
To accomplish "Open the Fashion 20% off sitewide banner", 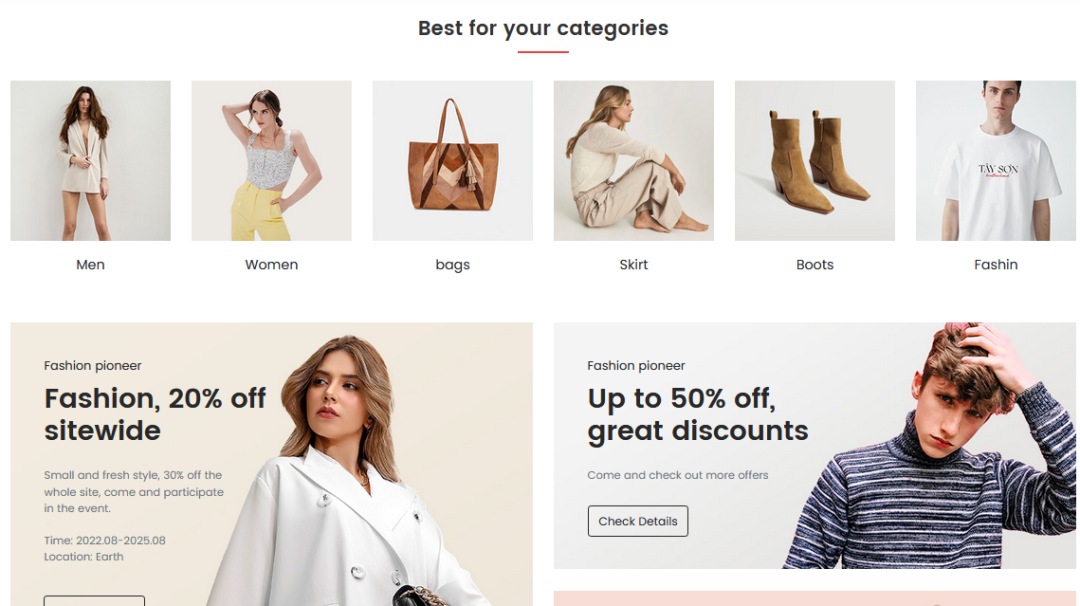I will [271, 464].
